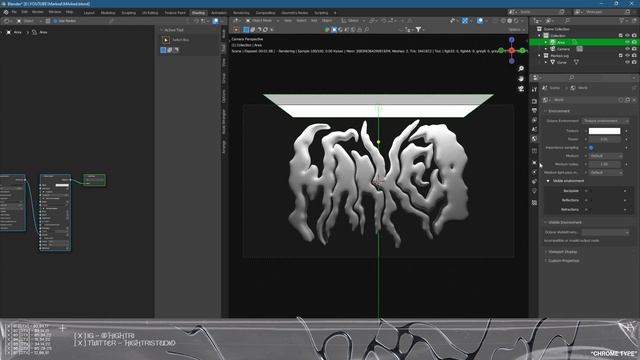Open the View Layer properties tab icon
This screenshot has width=640, height=360.
(534, 120)
